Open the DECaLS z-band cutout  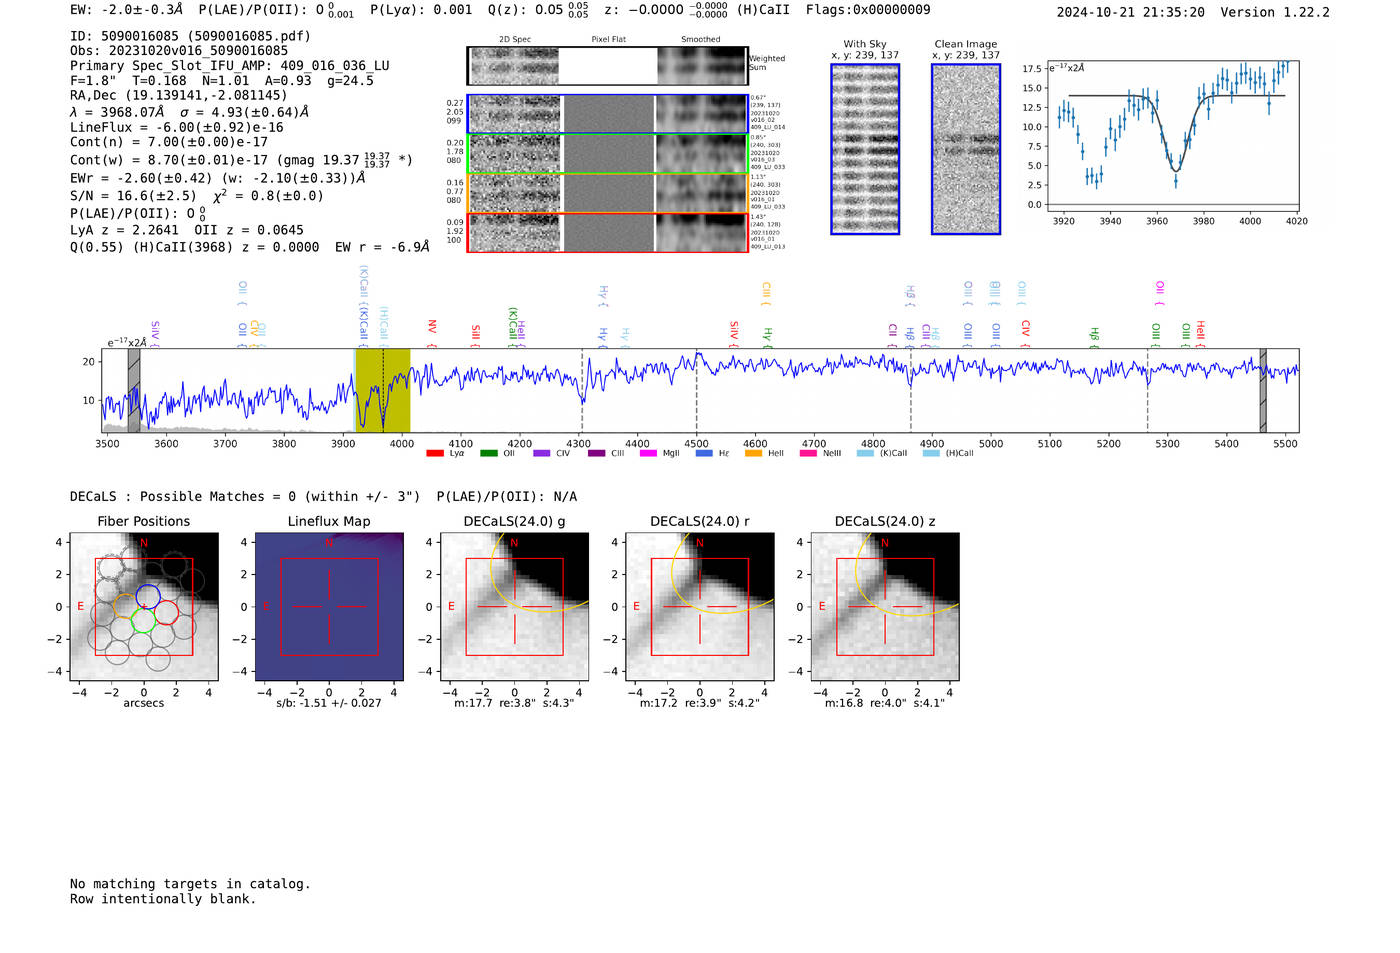pyautogui.click(x=885, y=606)
